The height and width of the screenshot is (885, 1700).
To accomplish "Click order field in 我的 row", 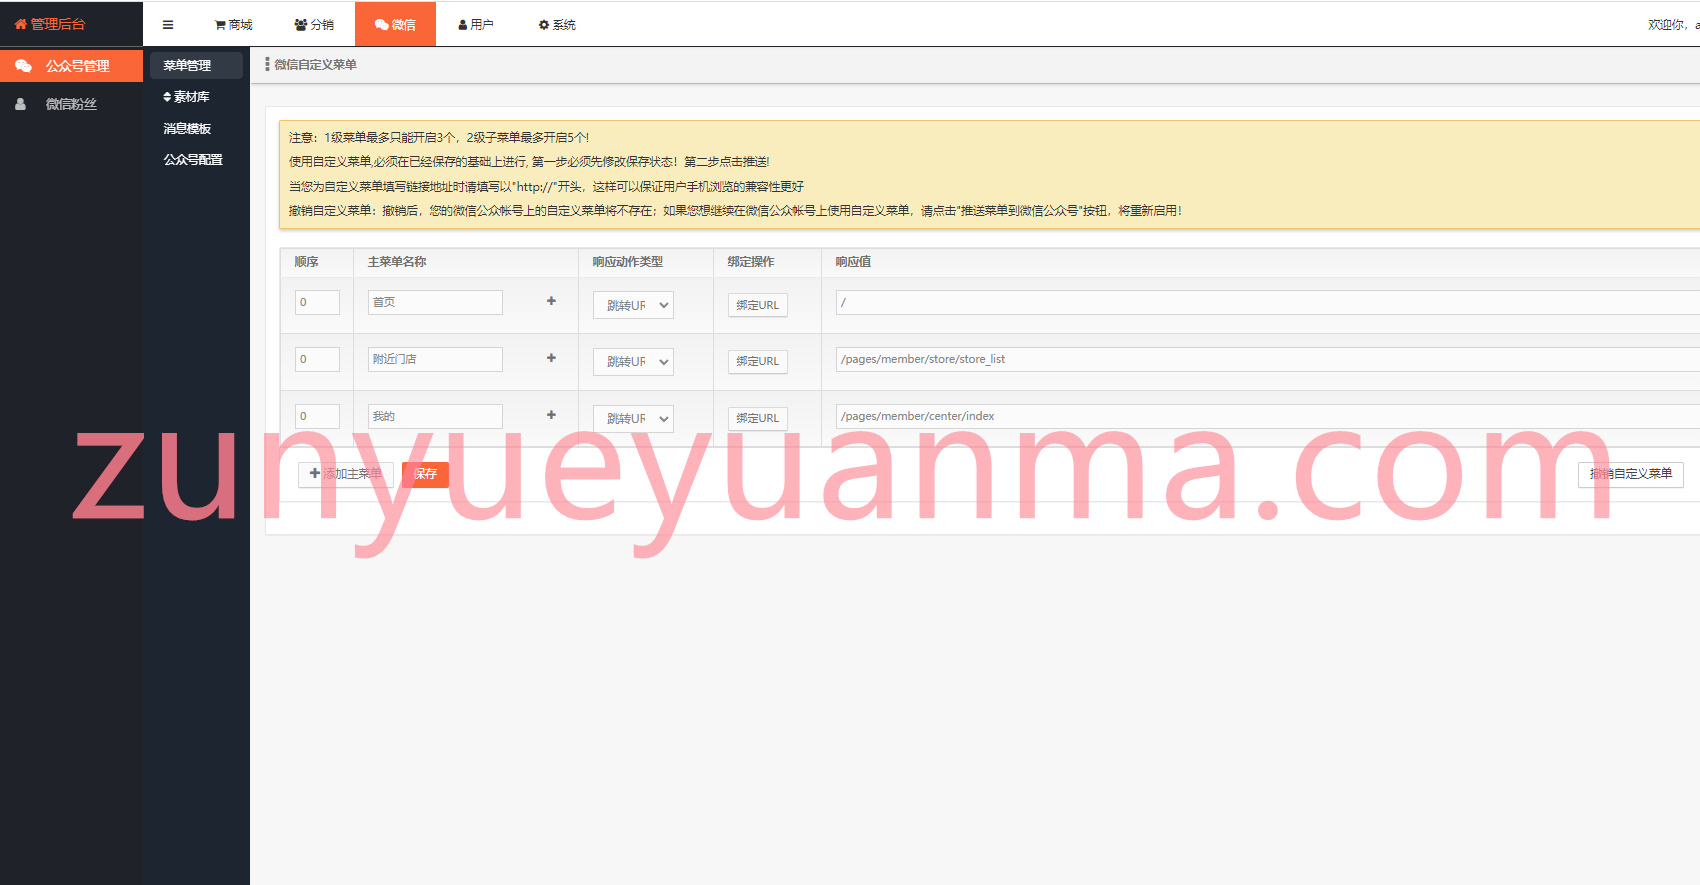I will pos(317,417).
